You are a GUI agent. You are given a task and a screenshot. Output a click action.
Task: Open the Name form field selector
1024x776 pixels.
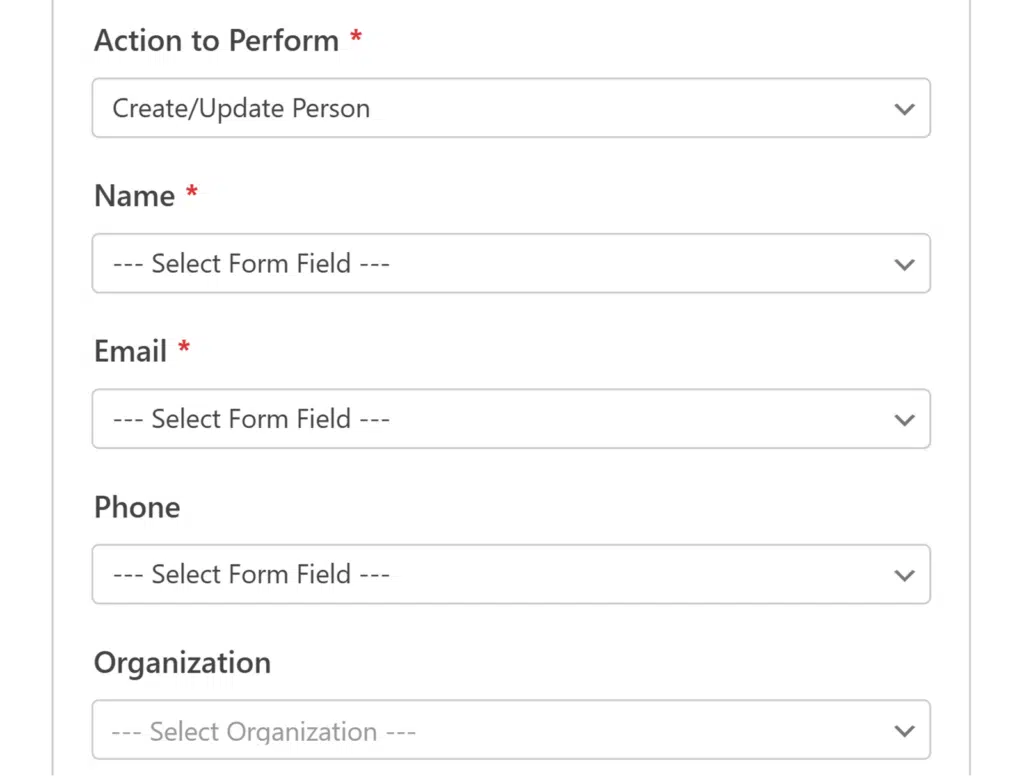coord(511,263)
